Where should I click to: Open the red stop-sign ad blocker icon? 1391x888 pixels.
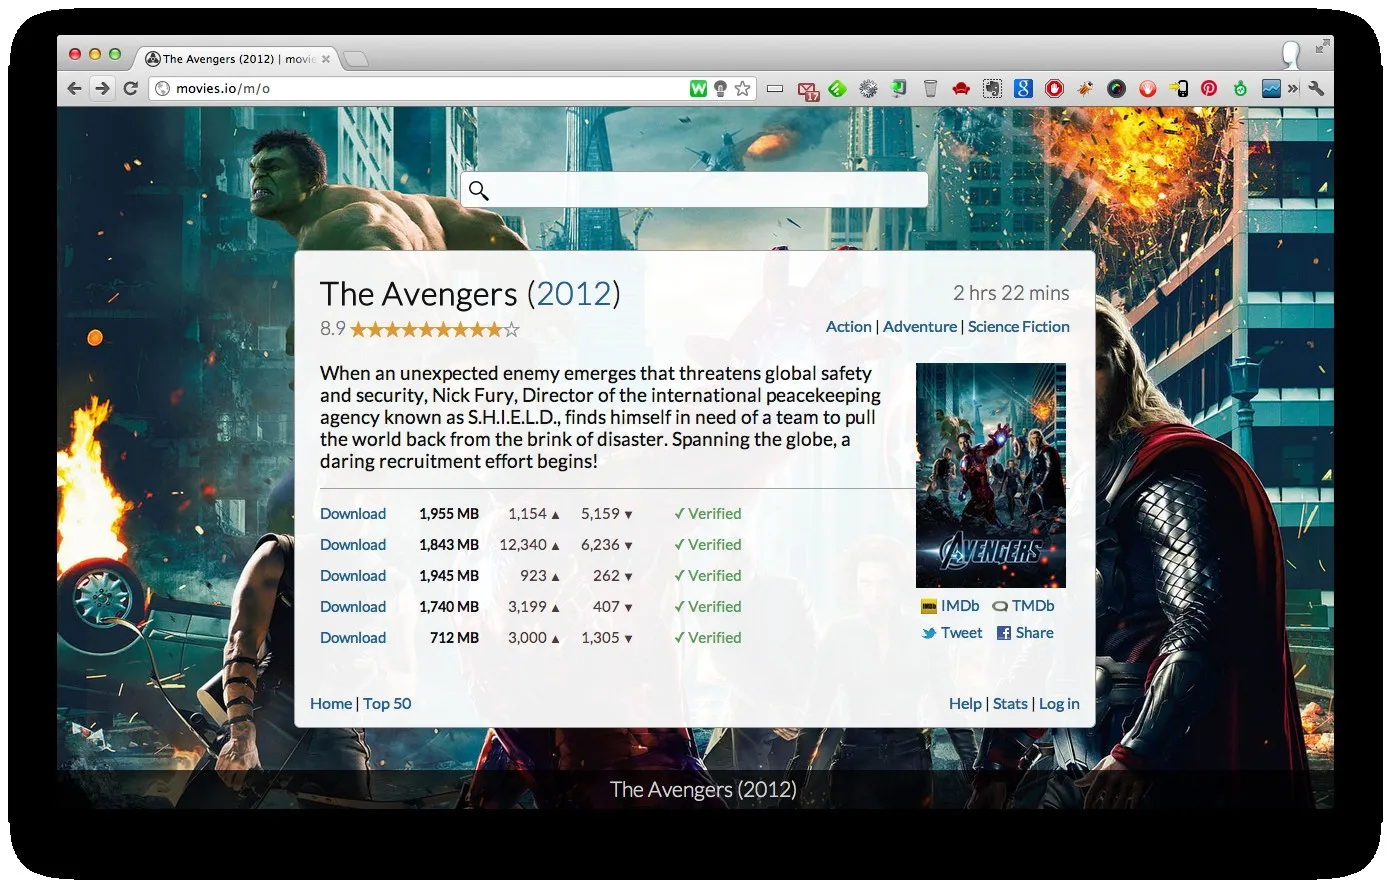click(x=1054, y=88)
